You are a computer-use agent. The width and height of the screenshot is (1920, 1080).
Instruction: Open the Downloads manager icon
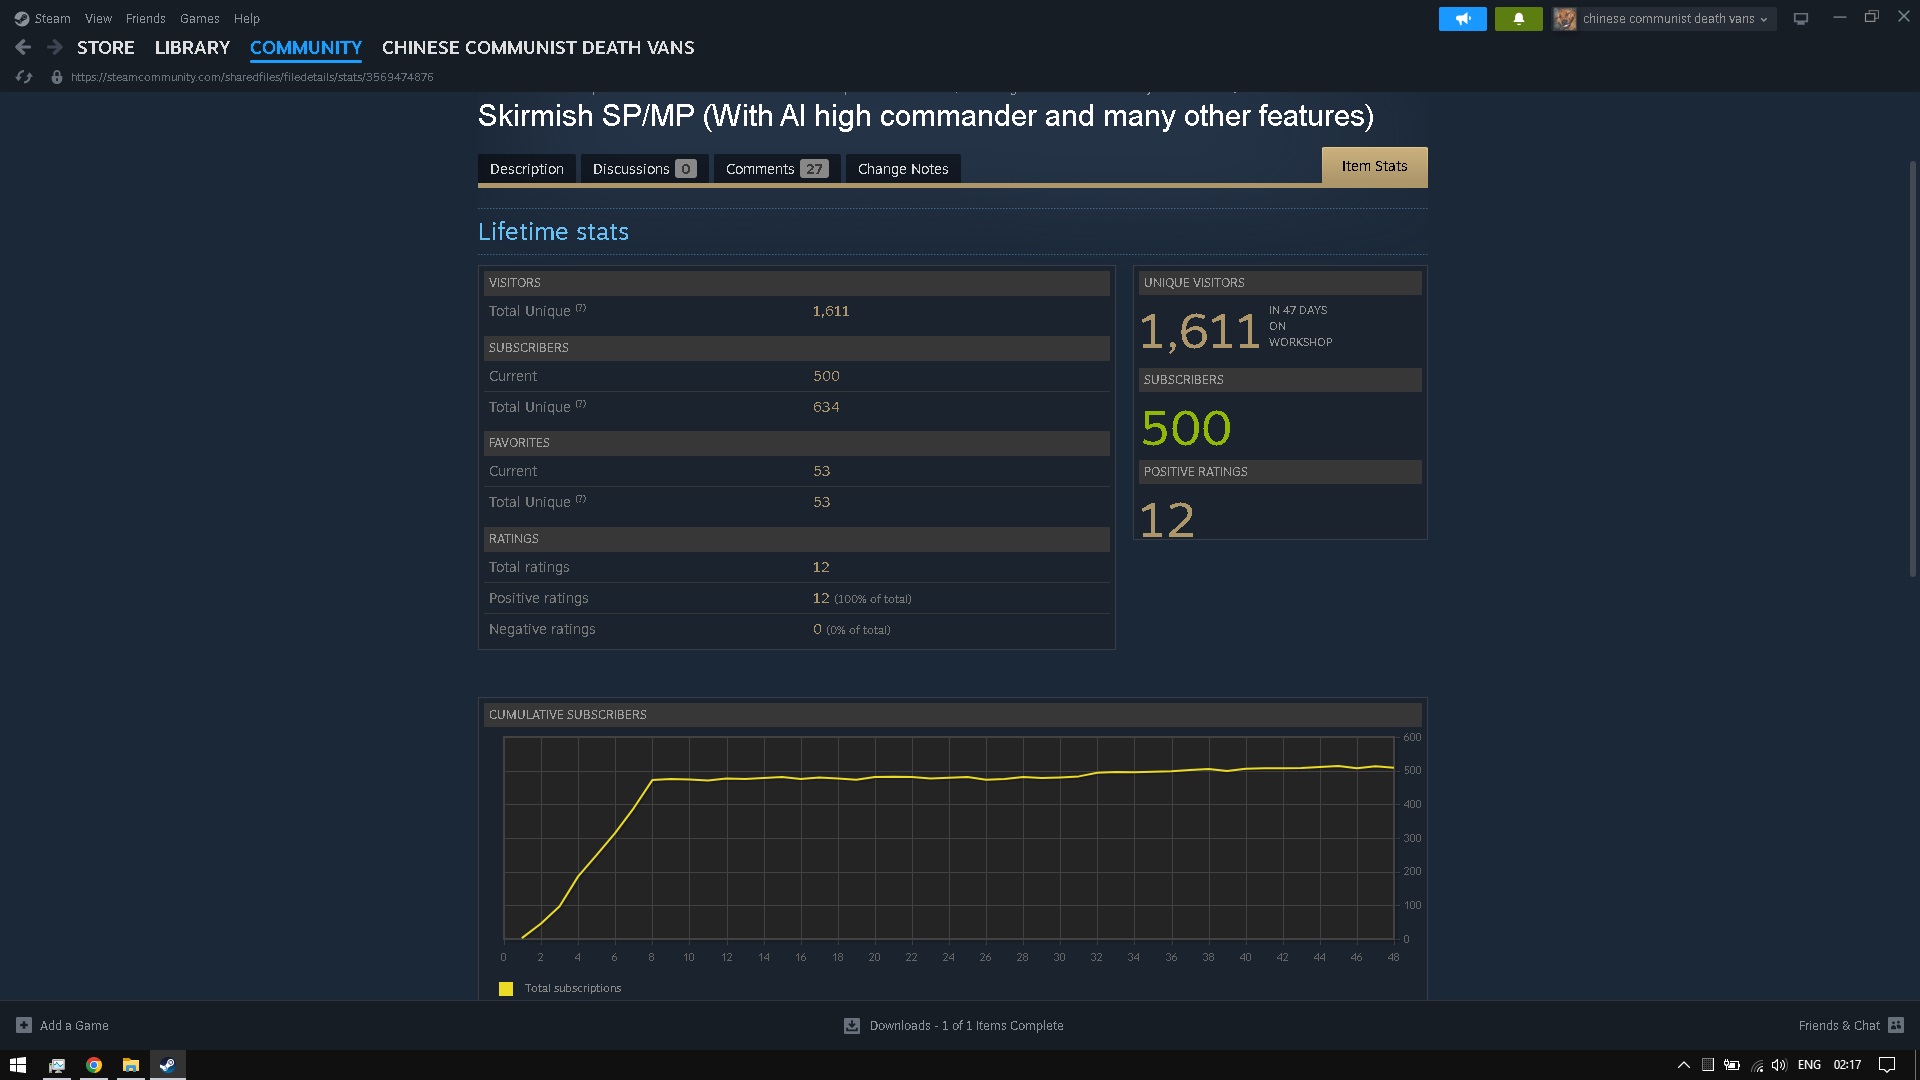[x=852, y=1025]
